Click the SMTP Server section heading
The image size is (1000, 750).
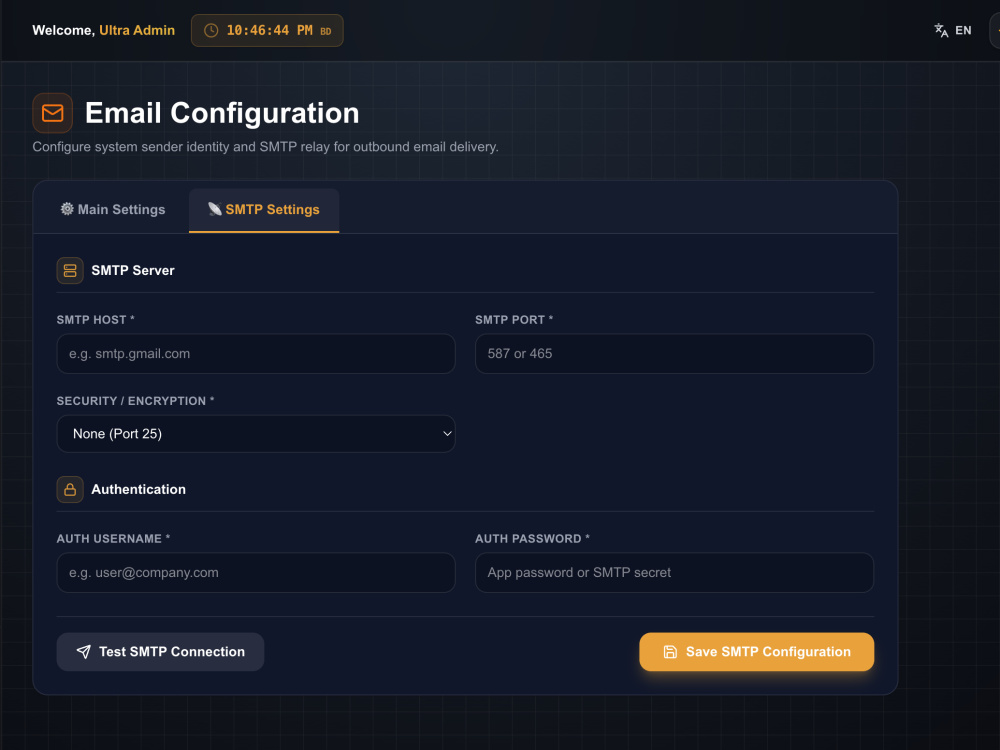pos(133,270)
